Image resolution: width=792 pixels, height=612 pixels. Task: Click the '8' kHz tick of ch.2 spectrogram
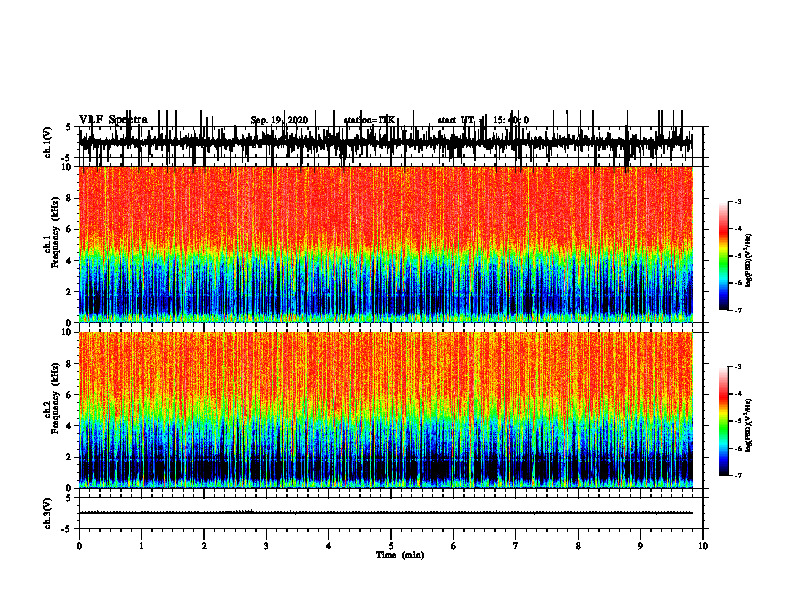point(70,364)
